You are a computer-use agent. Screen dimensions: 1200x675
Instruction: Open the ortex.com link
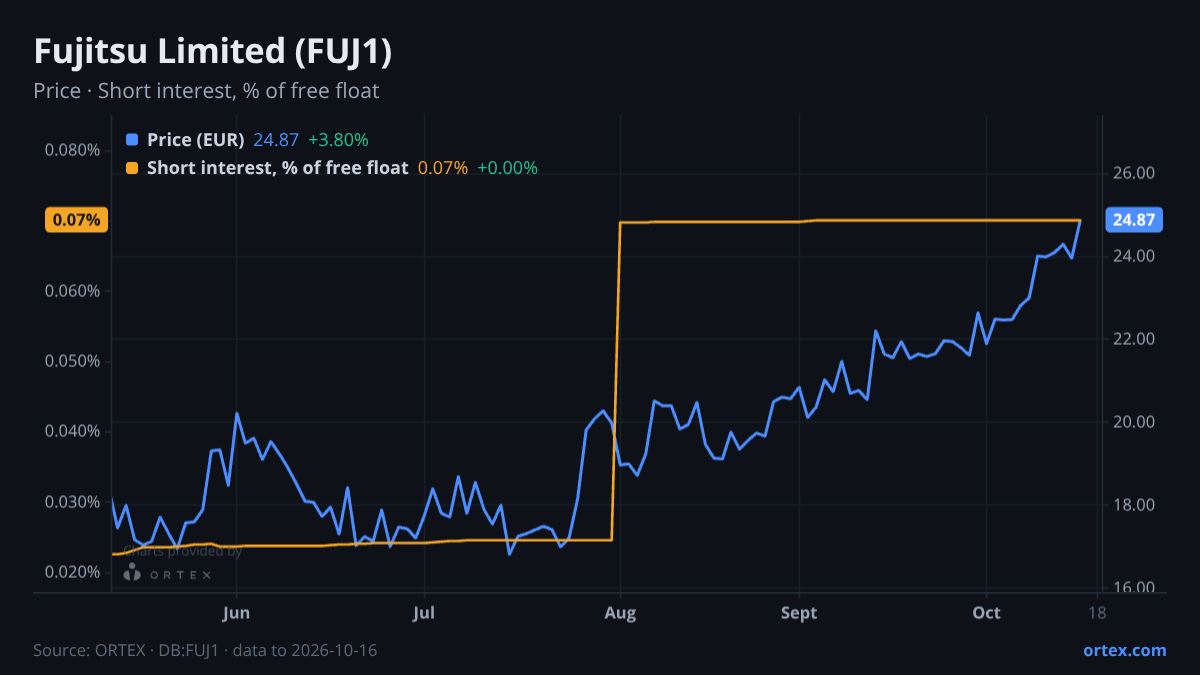tap(1125, 650)
